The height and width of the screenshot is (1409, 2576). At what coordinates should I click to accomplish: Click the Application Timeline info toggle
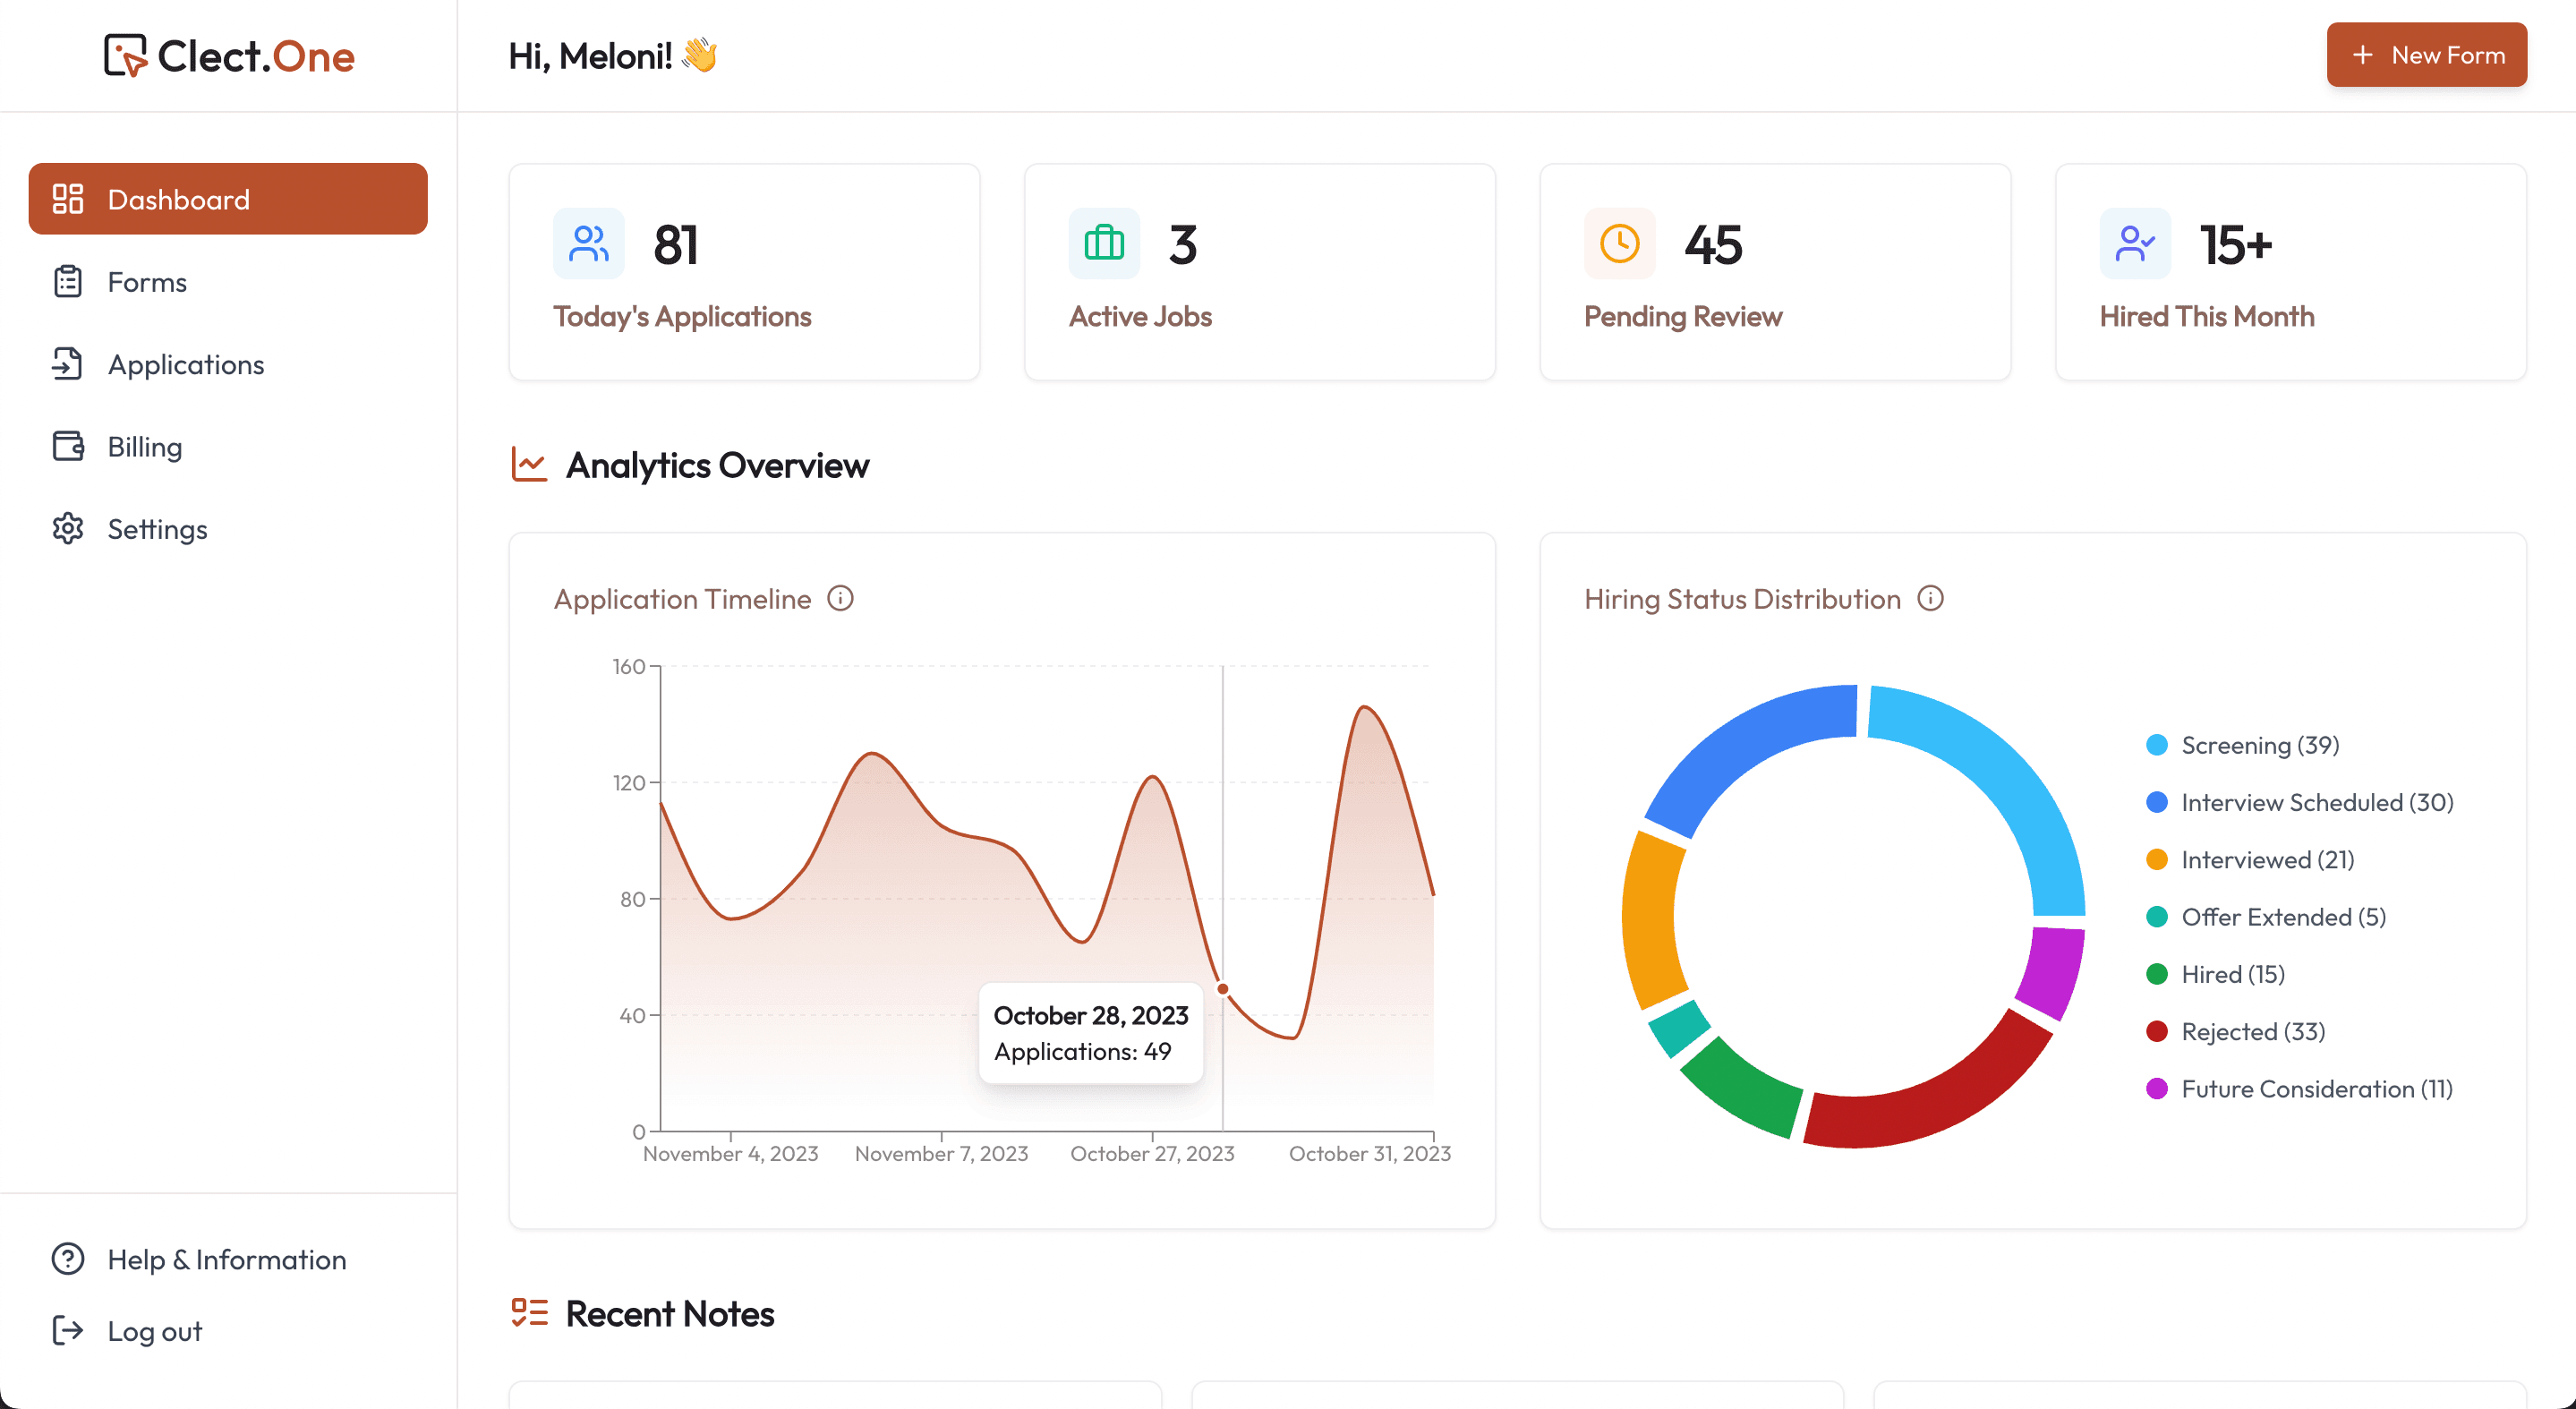[841, 599]
